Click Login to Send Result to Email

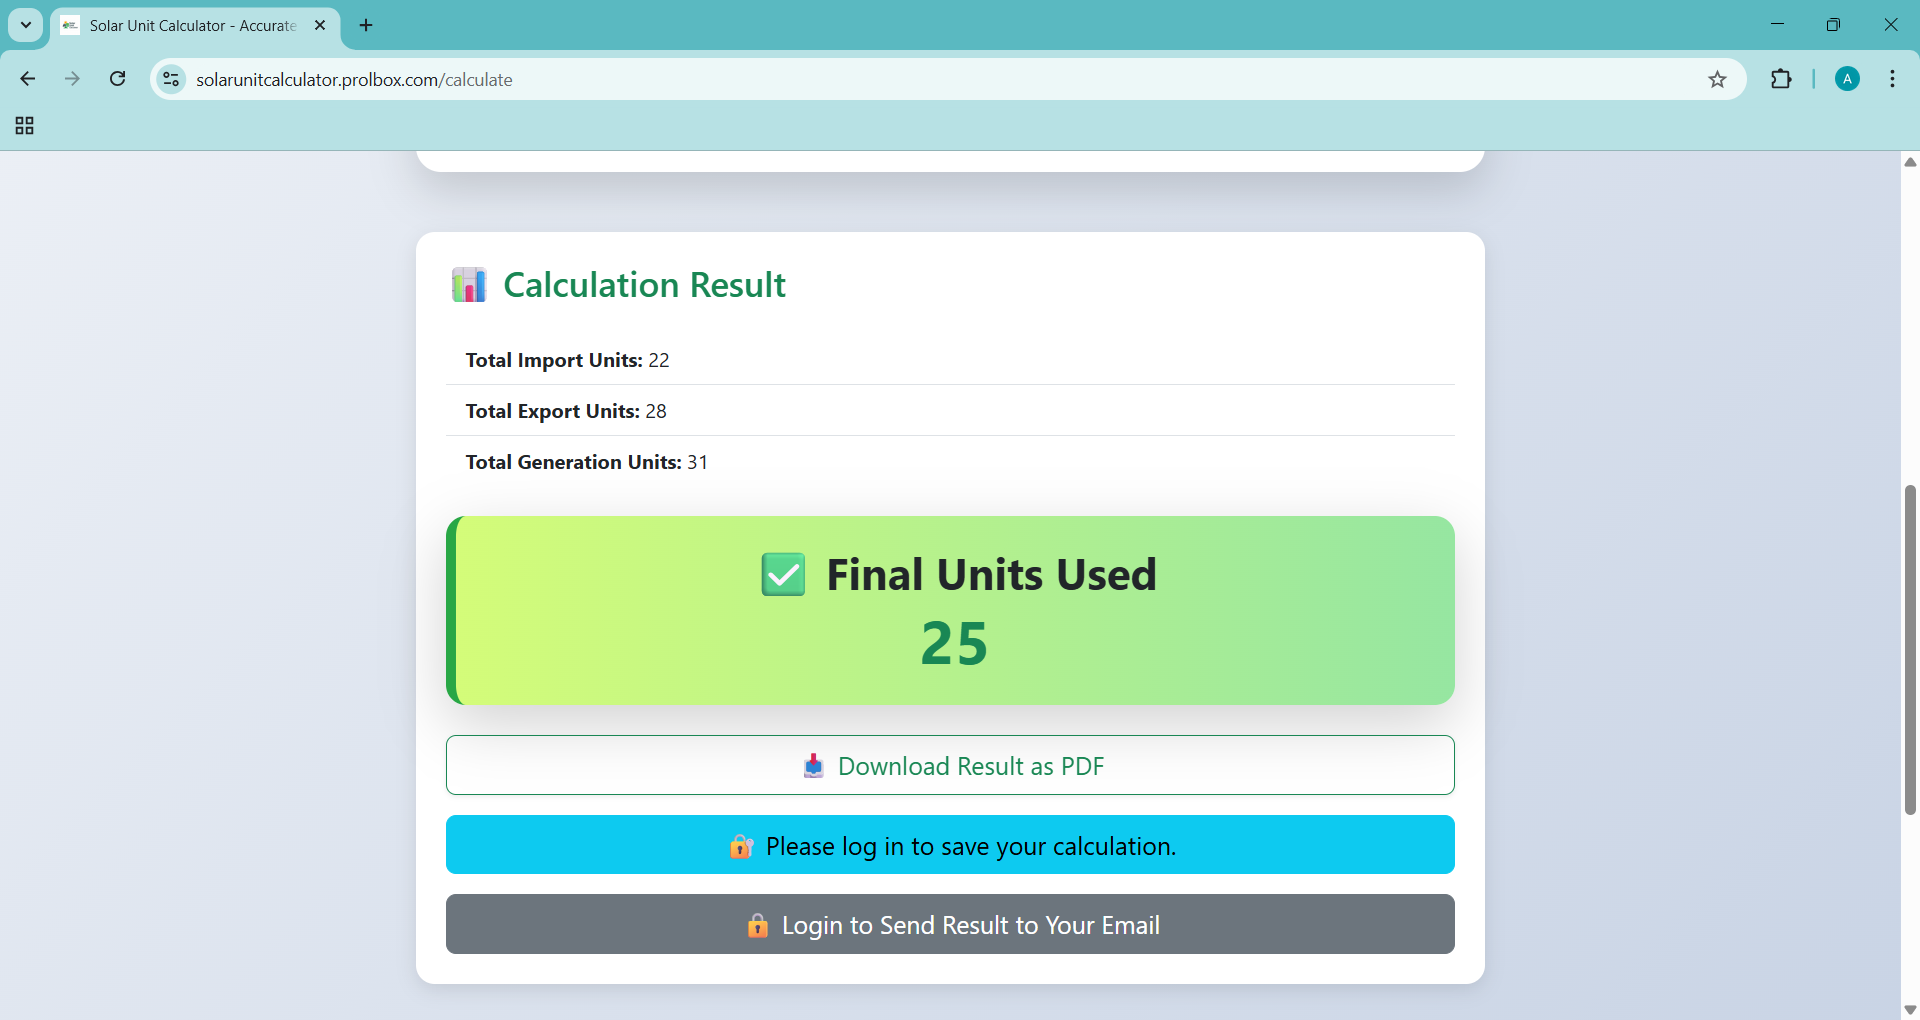pyautogui.click(x=950, y=925)
